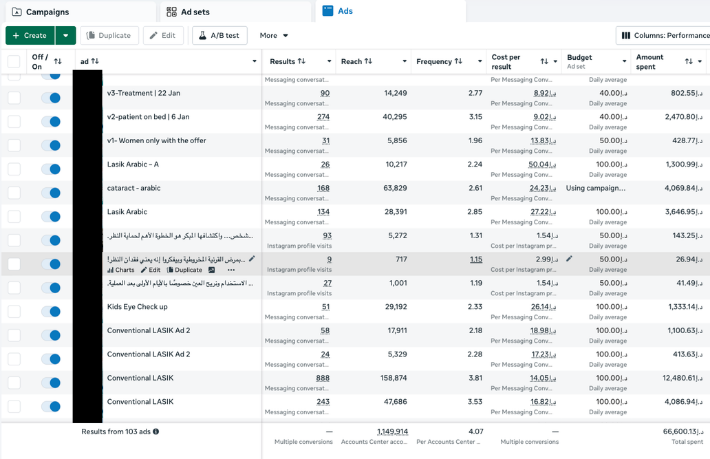
Task: Sort by Cost per result arrows
Action: coord(544,61)
